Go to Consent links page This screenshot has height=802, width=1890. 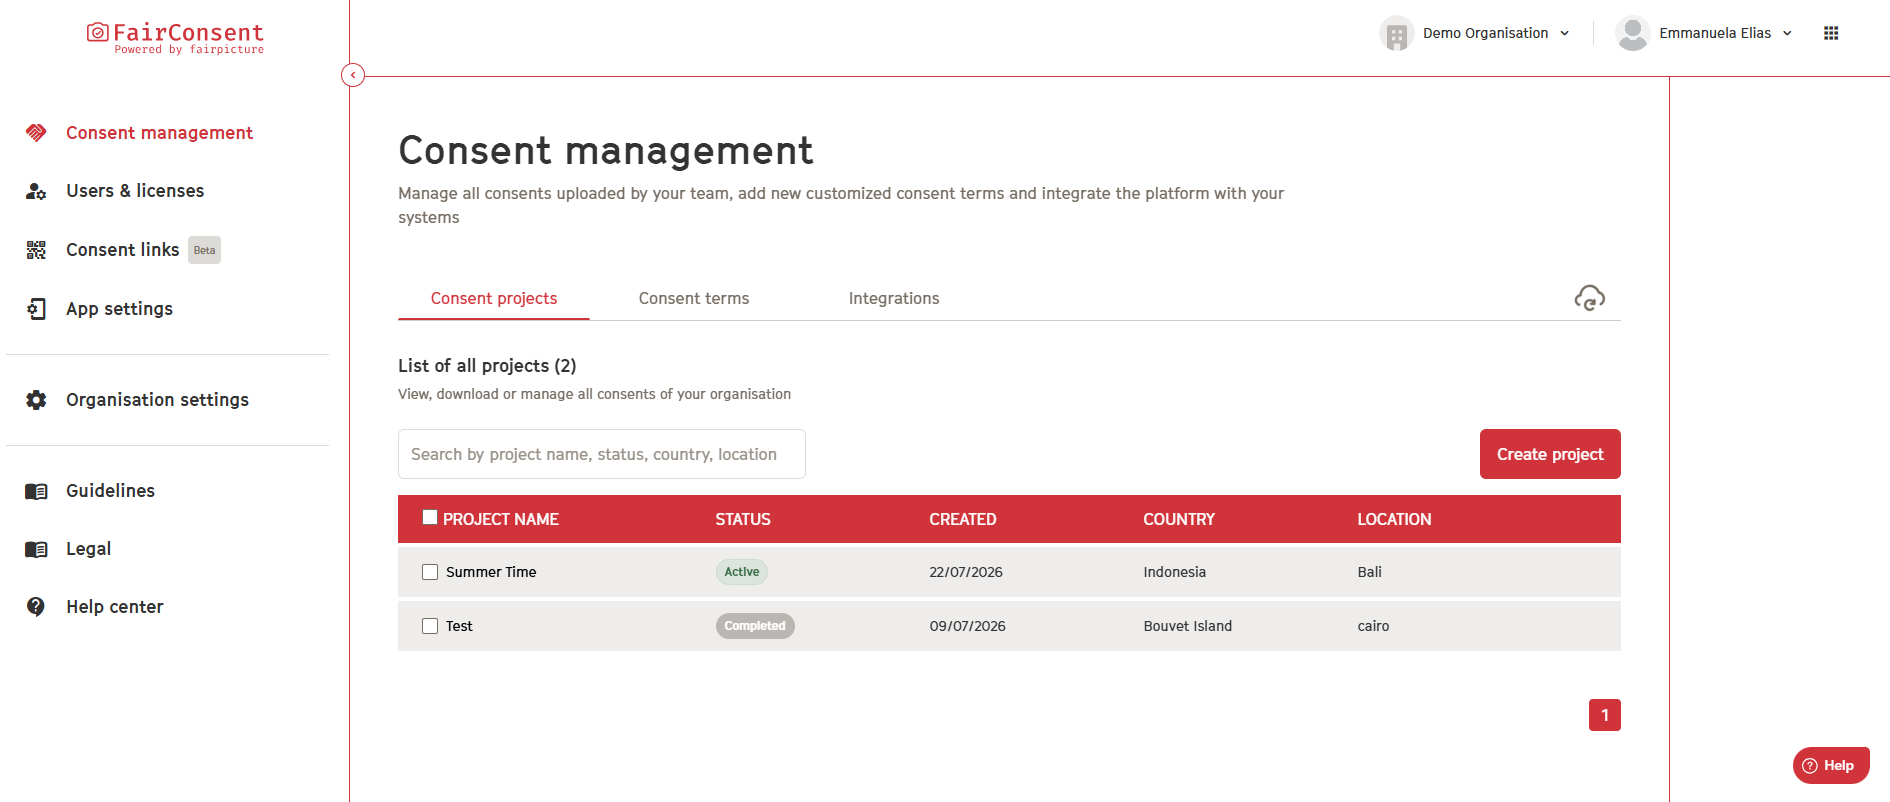pos(122,250)
